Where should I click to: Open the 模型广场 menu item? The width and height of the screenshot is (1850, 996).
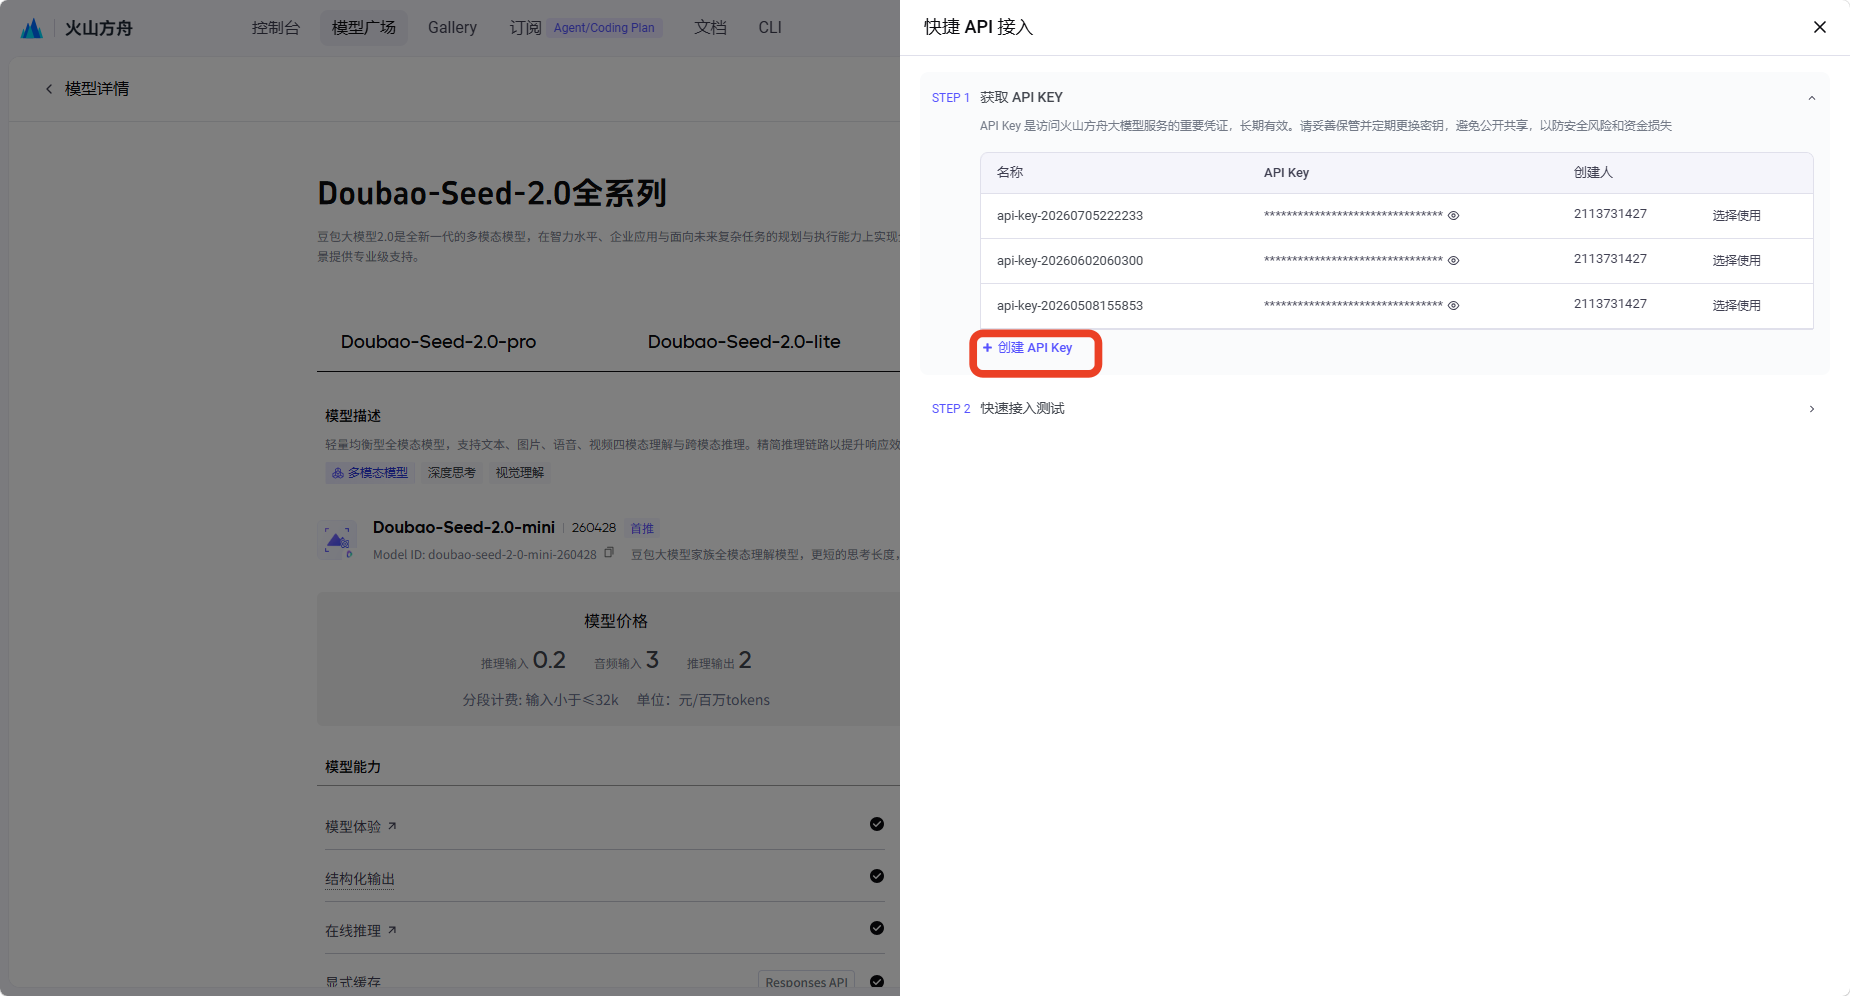(x=364, y=28)
